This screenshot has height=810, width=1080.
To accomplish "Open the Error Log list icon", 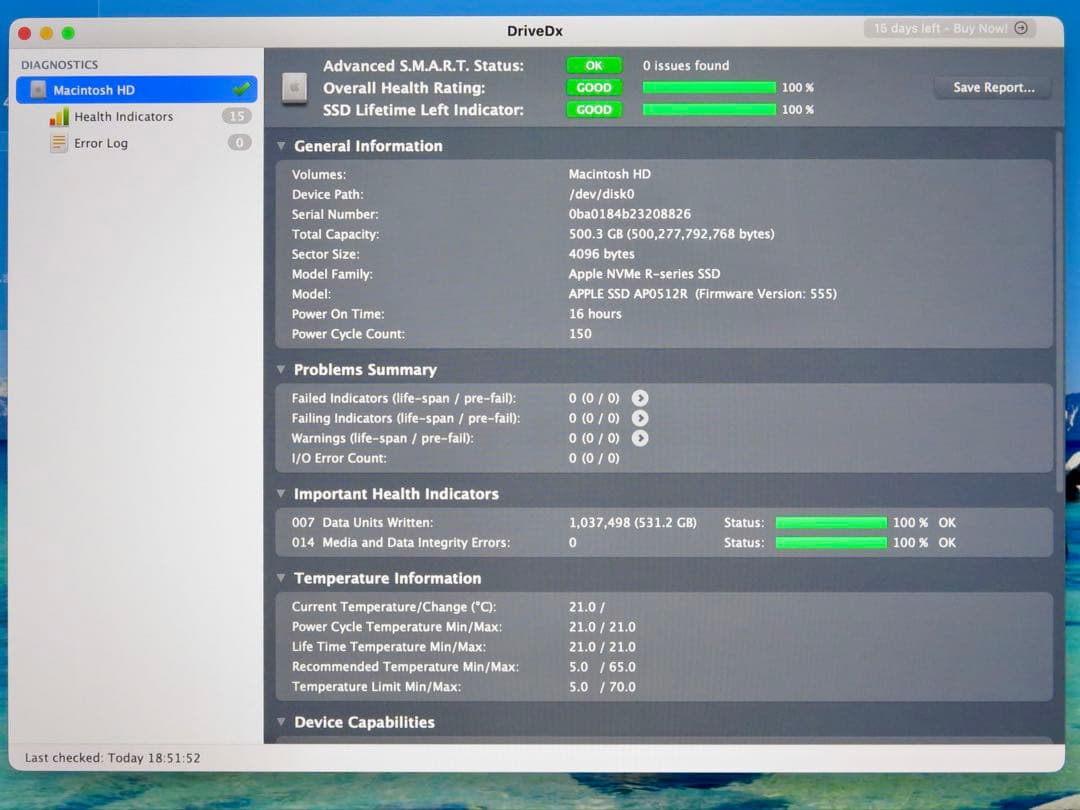I will [60, 143].
